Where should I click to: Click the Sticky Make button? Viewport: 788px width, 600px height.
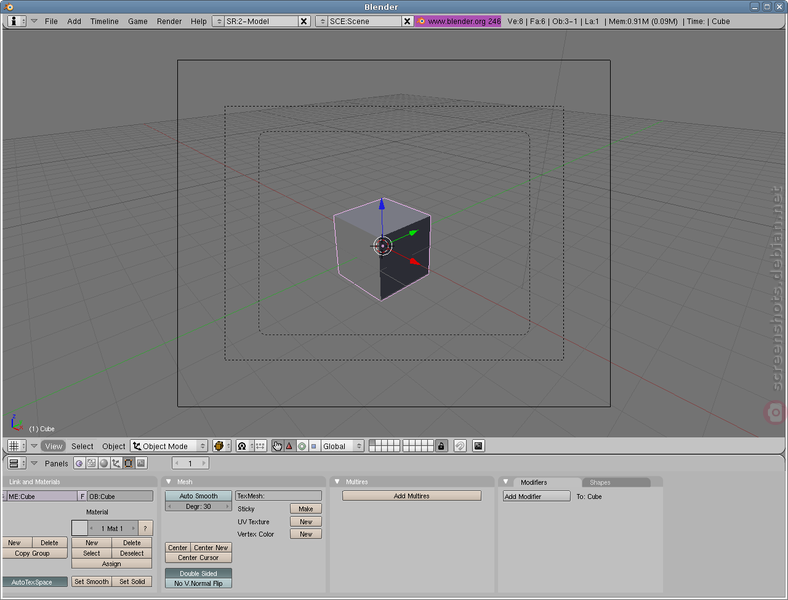tap(306, 509)
